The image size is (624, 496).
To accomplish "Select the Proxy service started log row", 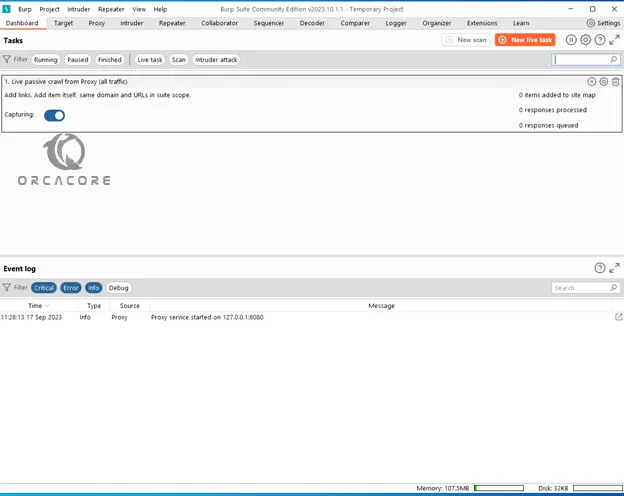I will click(311, 317).
